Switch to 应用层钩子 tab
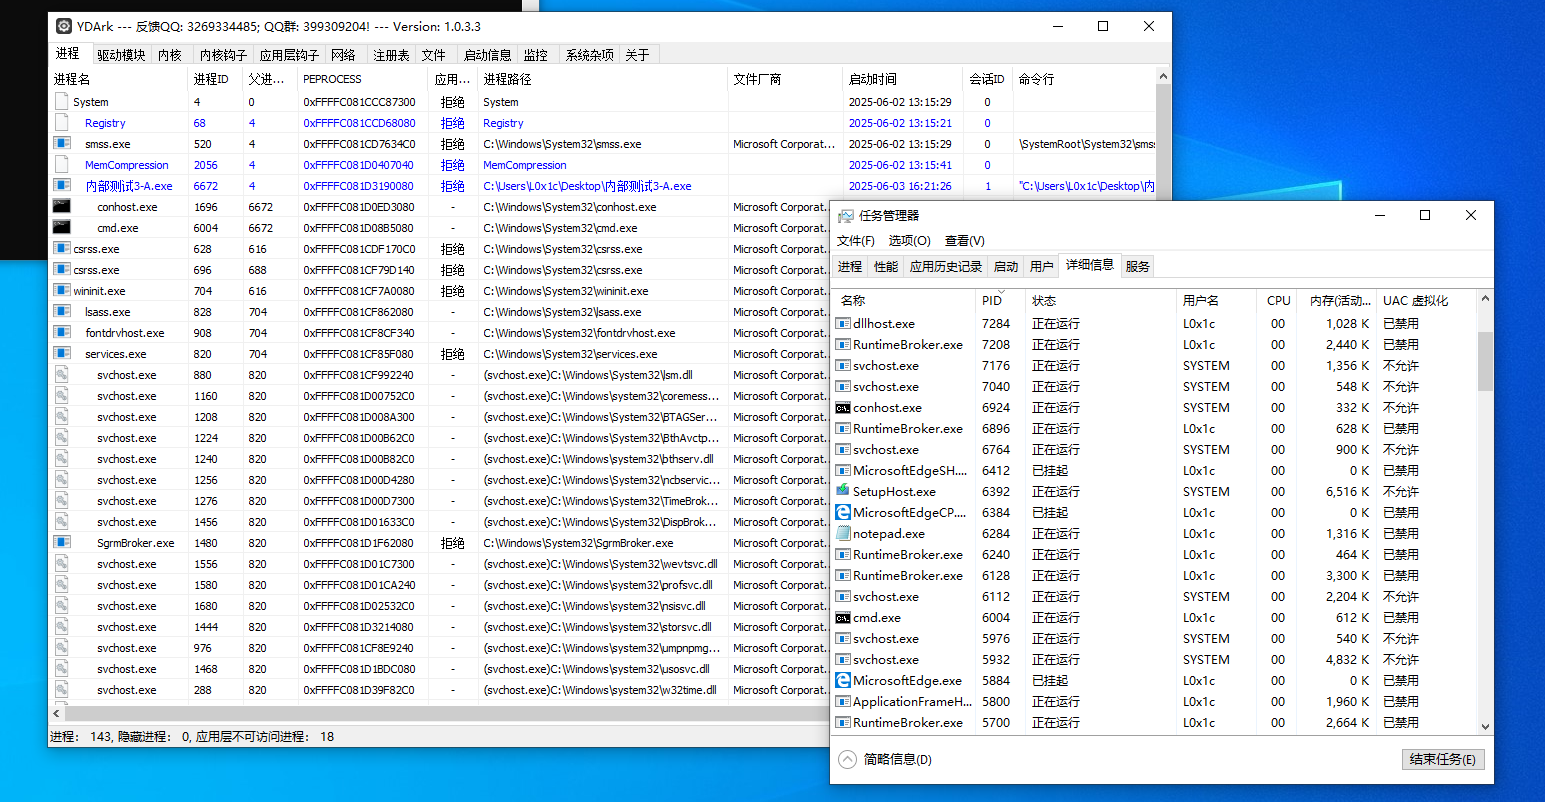The height and width of the screenshot is (802, 1545). point(289,55)
